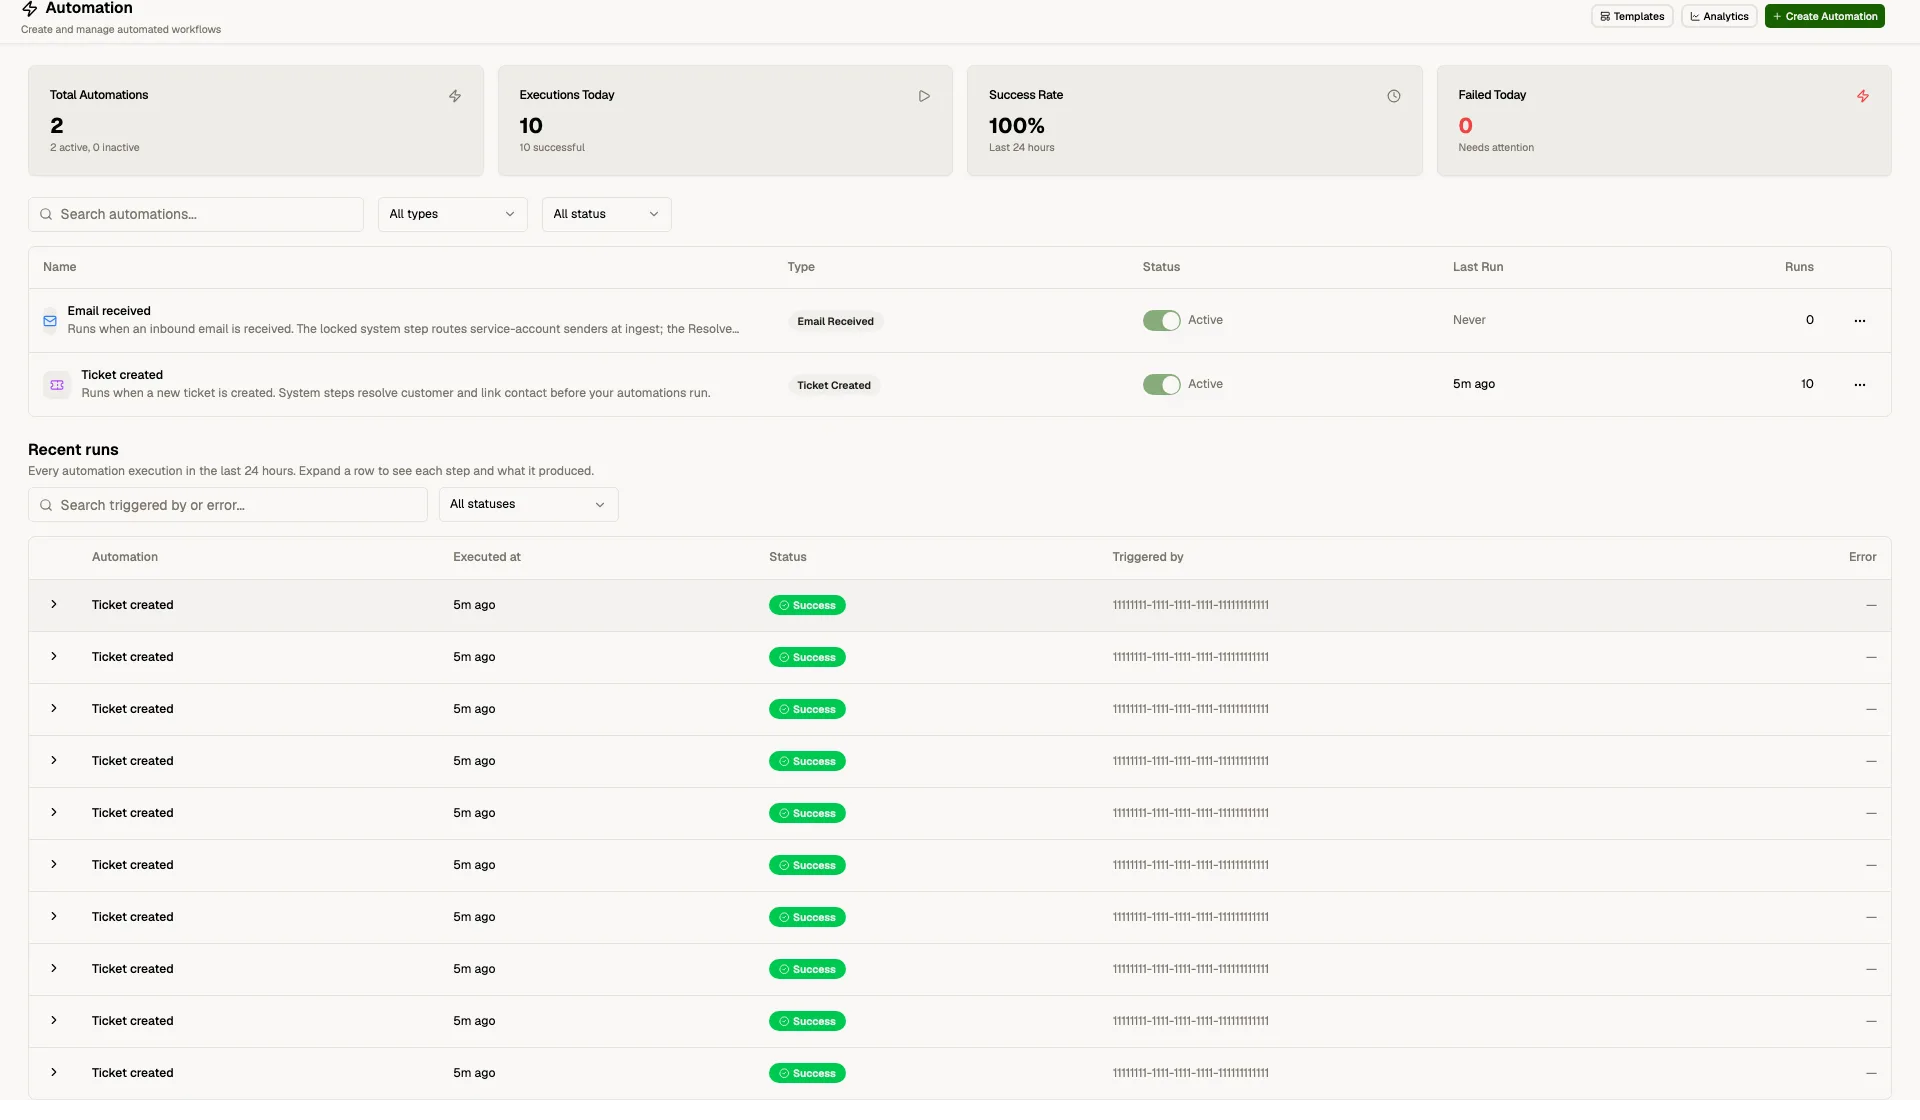
Task: Click the clock icon in Success Rate card
Action: pyautogui.click(x=1394, y=96)
